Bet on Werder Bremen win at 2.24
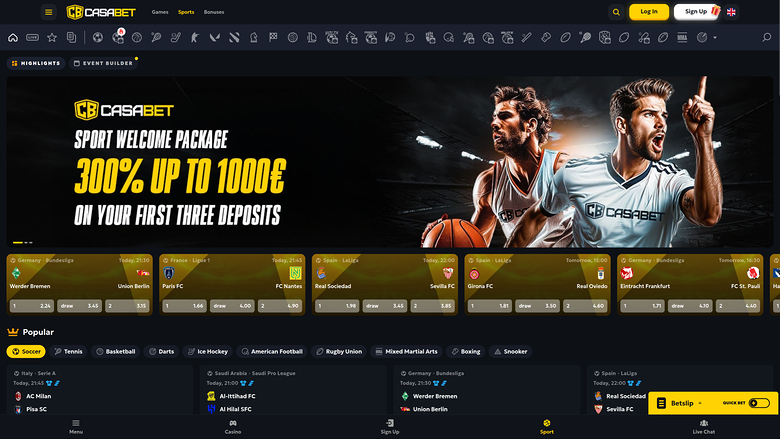The image size is (780, 439). click(x=32, y=306)
